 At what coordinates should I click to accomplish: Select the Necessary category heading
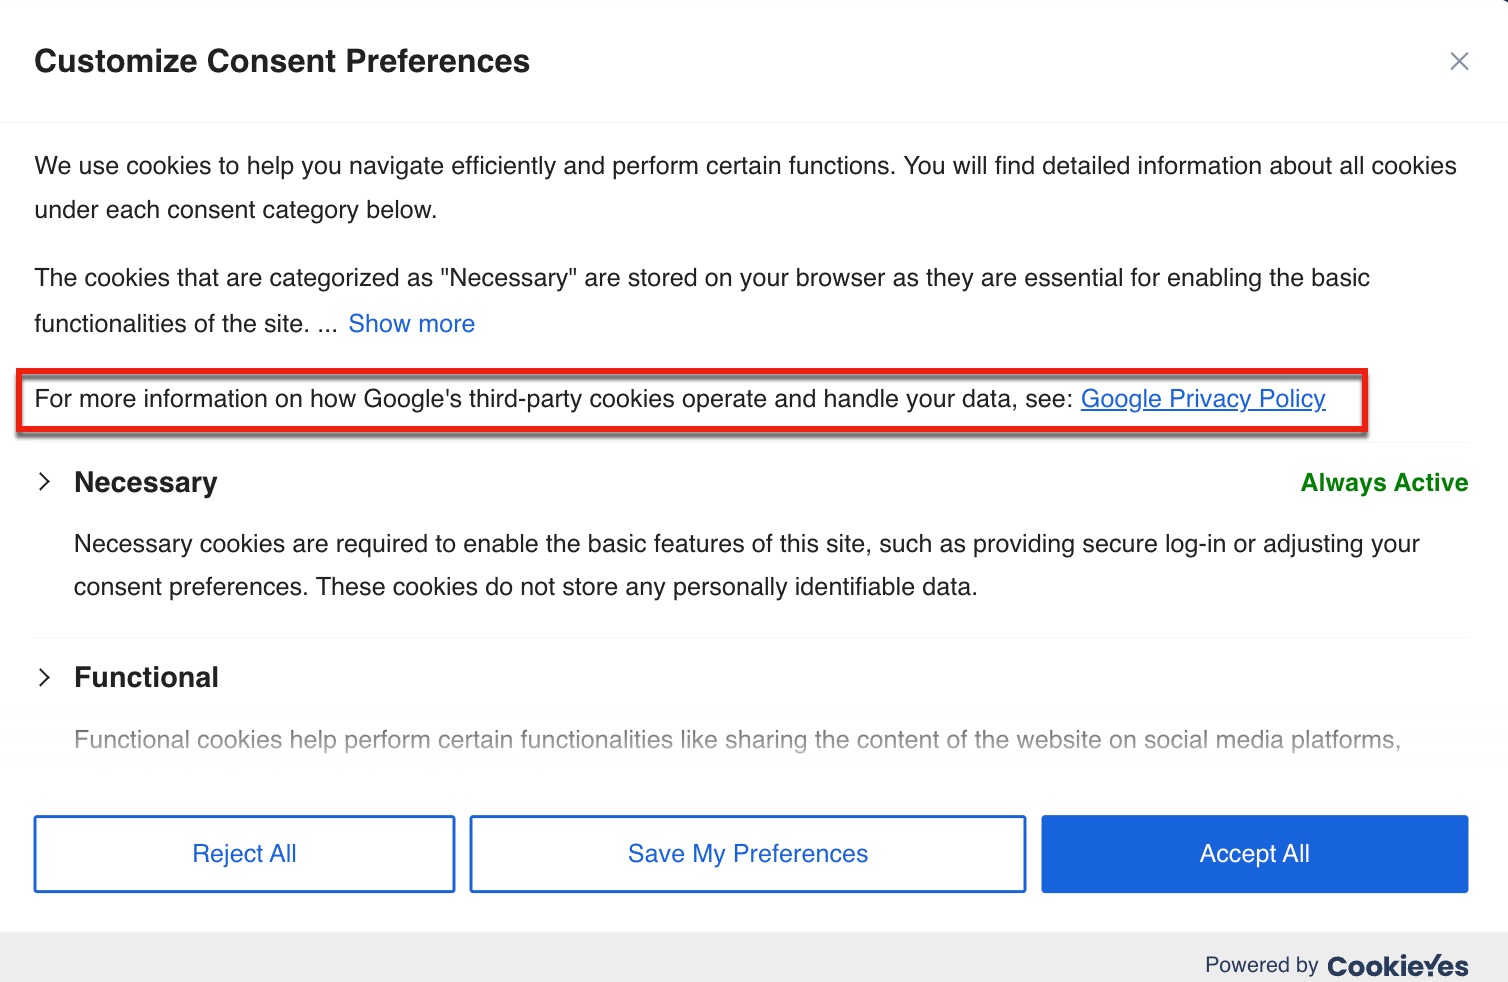coord(146,482)
